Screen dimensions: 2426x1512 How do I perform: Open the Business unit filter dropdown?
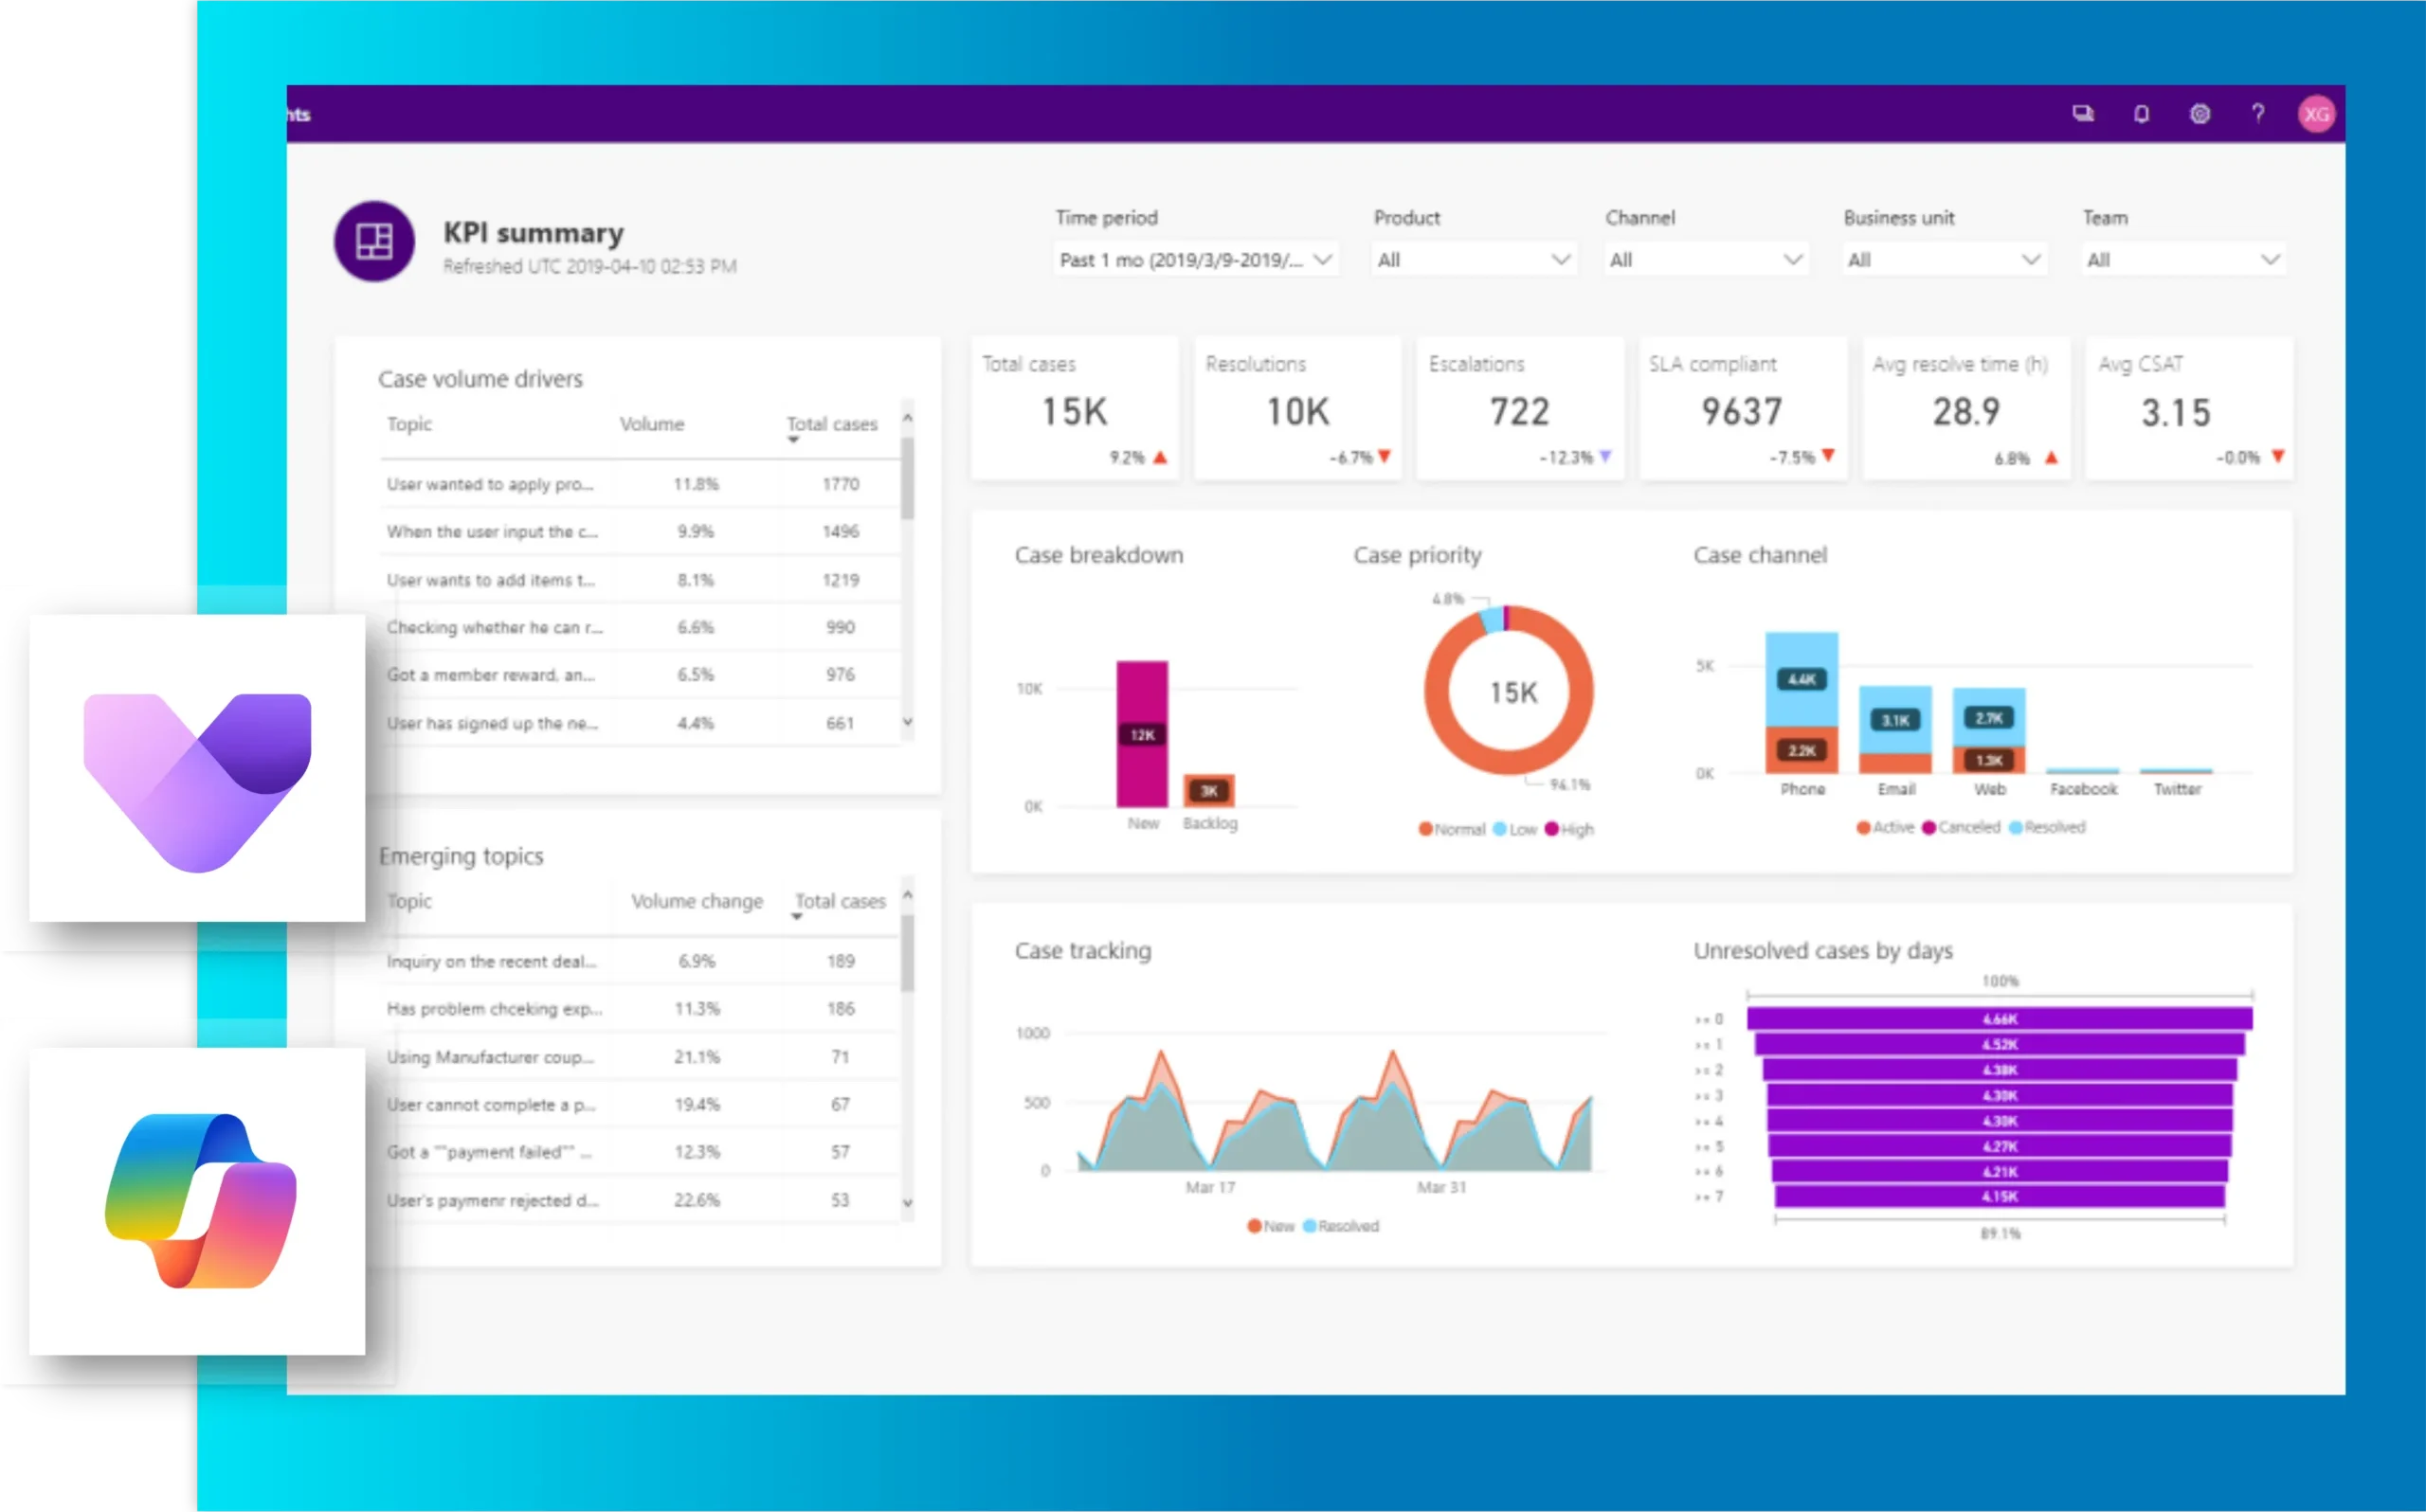tap(1943, 260)
